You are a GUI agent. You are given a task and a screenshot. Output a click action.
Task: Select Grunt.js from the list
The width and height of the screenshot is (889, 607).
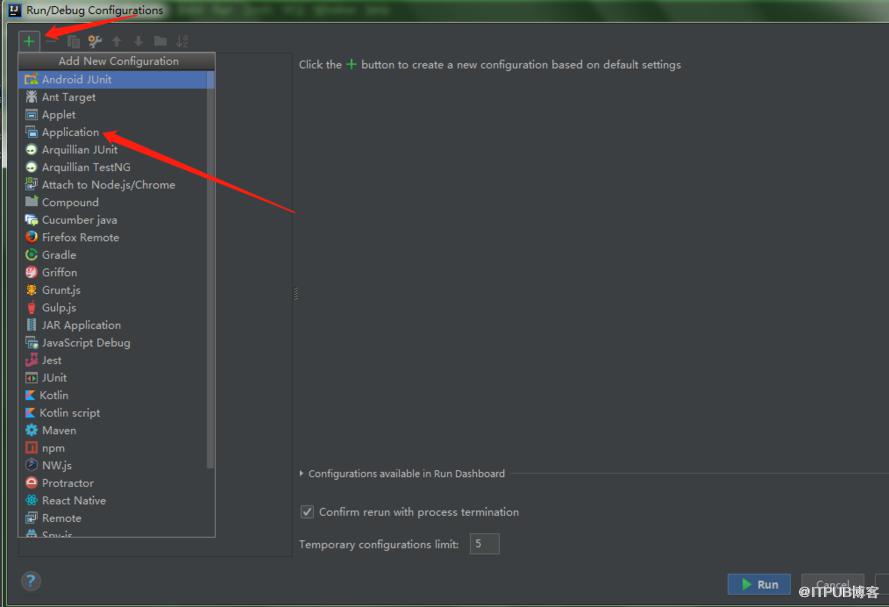tap(116, 290)
